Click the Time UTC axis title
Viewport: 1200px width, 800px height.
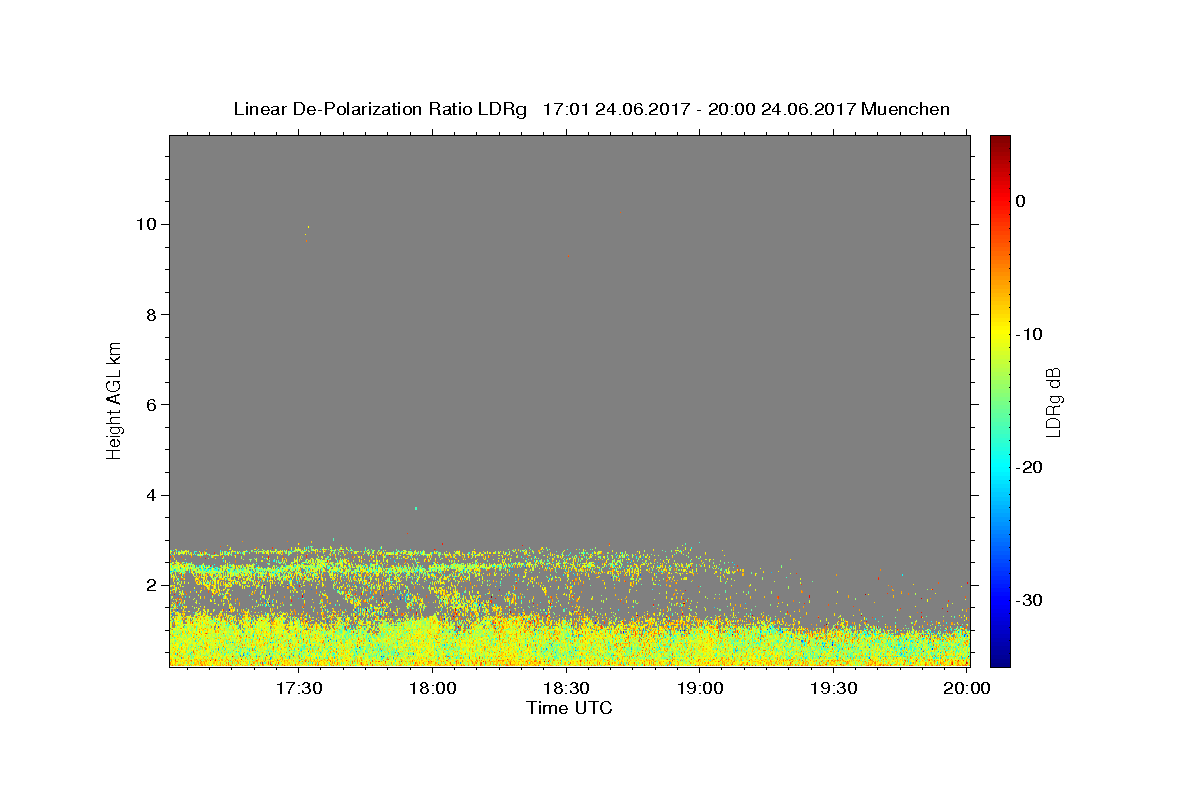click(x=569, y=708)
